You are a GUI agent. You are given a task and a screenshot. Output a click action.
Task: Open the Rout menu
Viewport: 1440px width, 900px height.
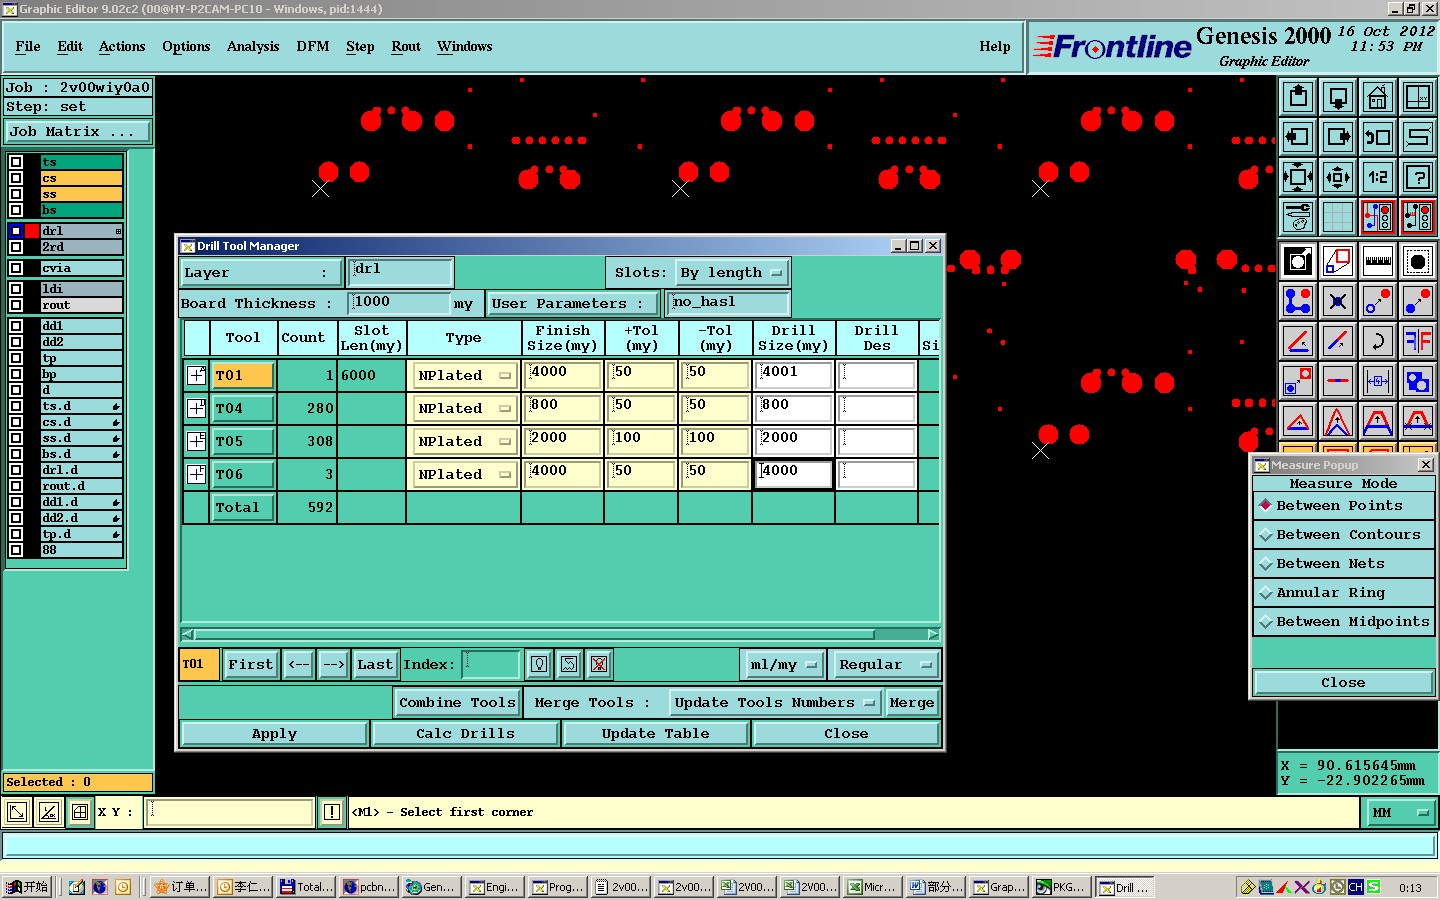coord(406,47)
